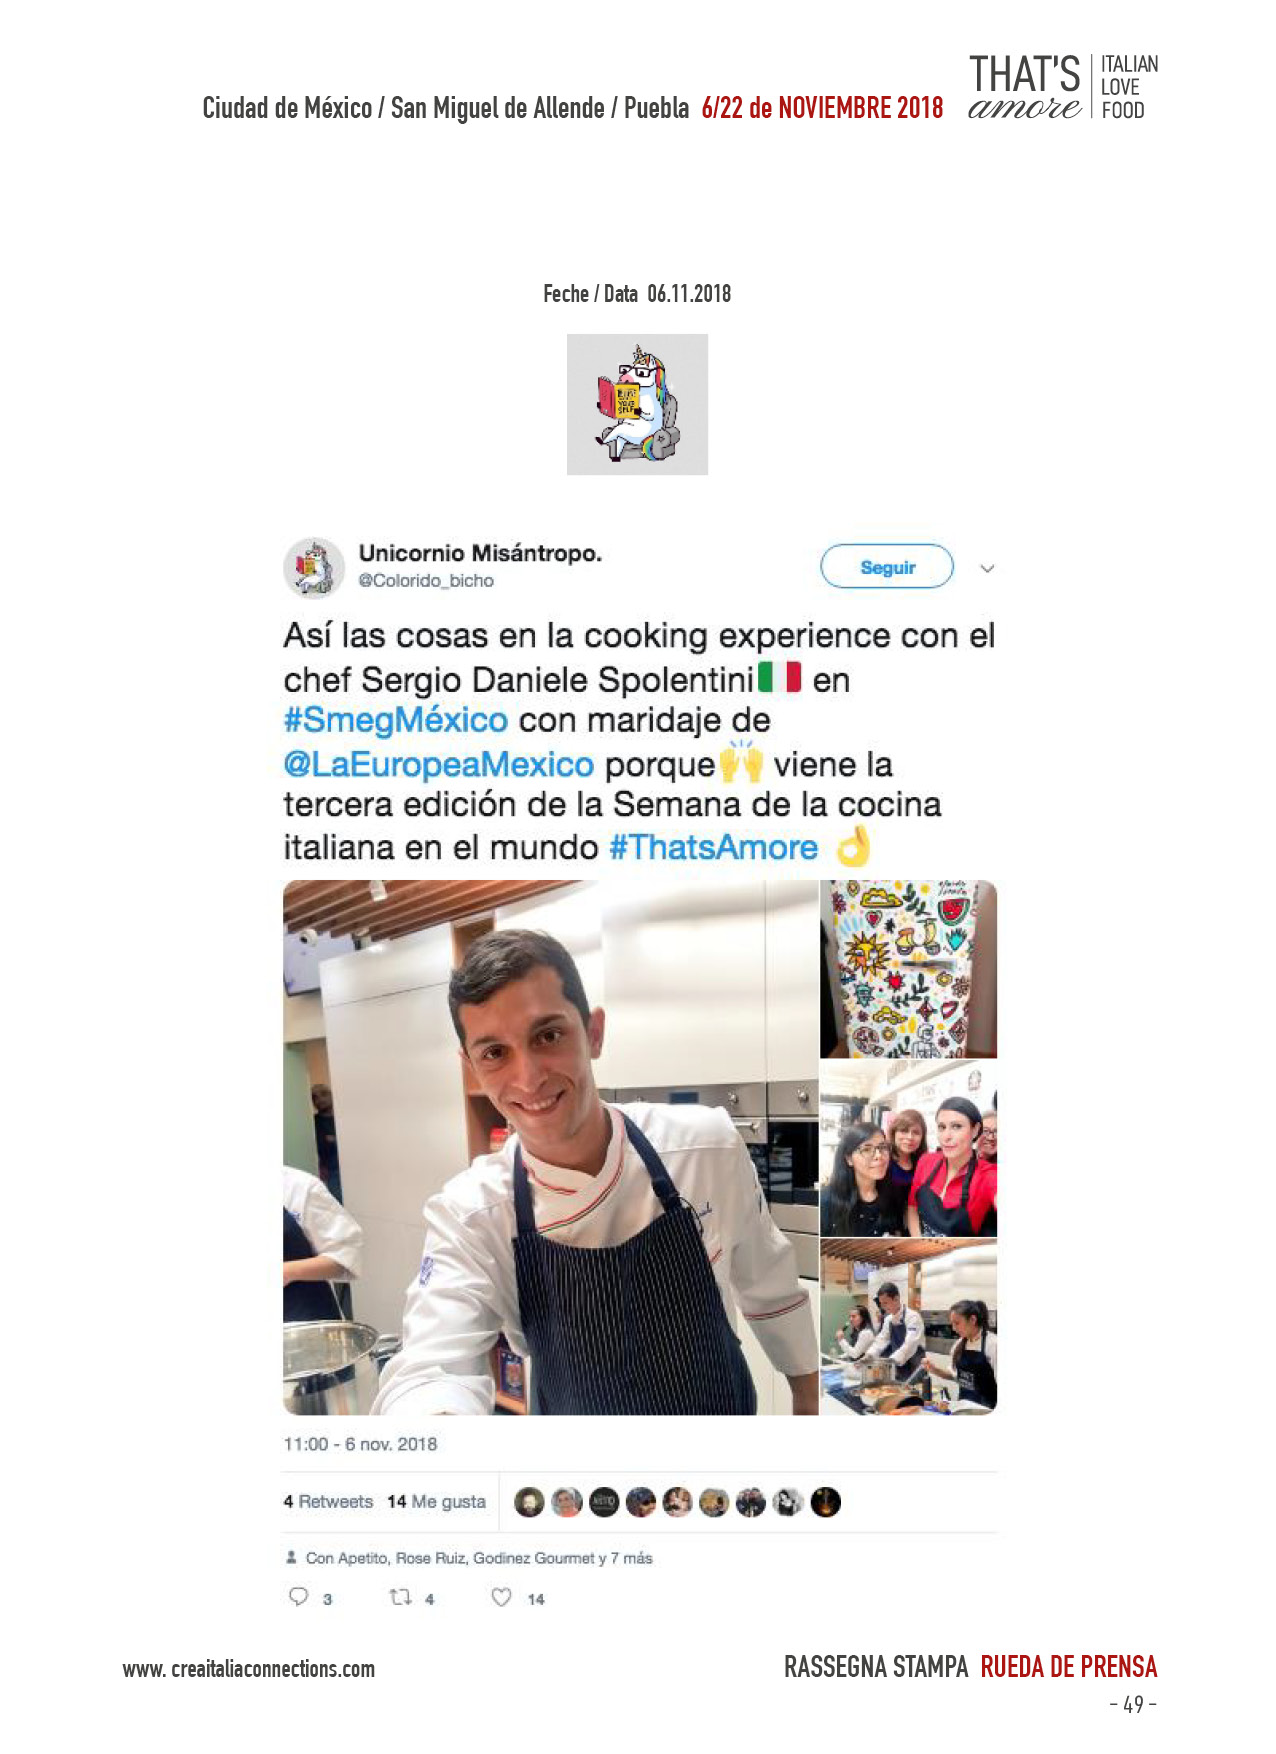Click the reply speech bubble icon
The height and width of the screenshot is (1754, 1276).
click(x=298, y=1597)
